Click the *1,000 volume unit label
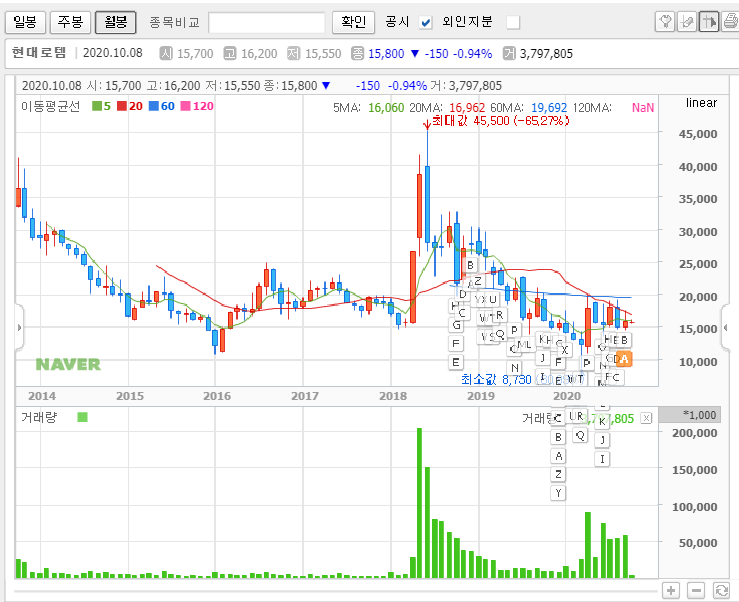Viewport: 739px width, 602px height. 700,415
